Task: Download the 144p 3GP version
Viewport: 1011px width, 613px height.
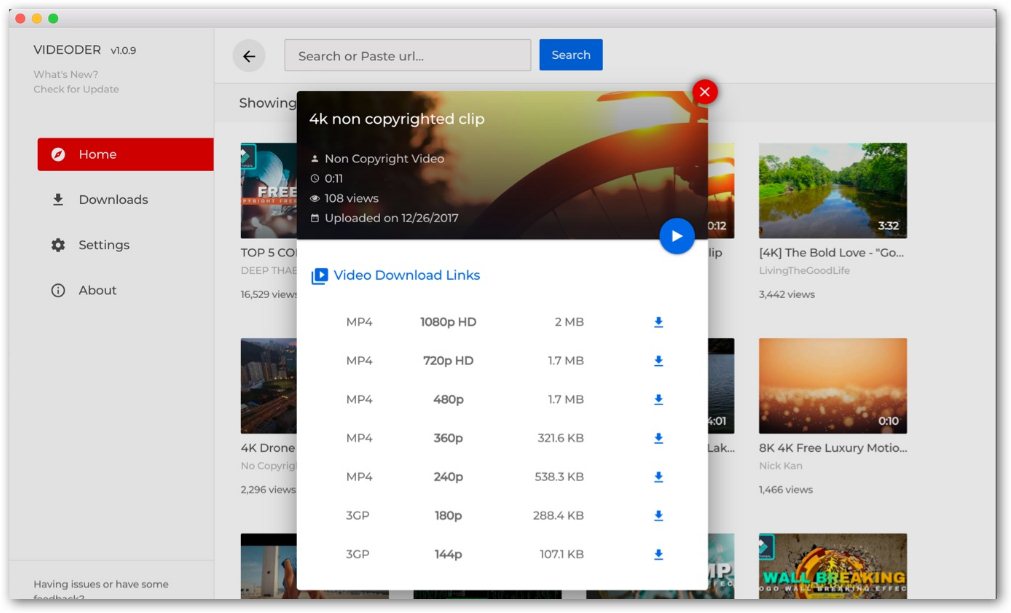Action: [658, 554]
